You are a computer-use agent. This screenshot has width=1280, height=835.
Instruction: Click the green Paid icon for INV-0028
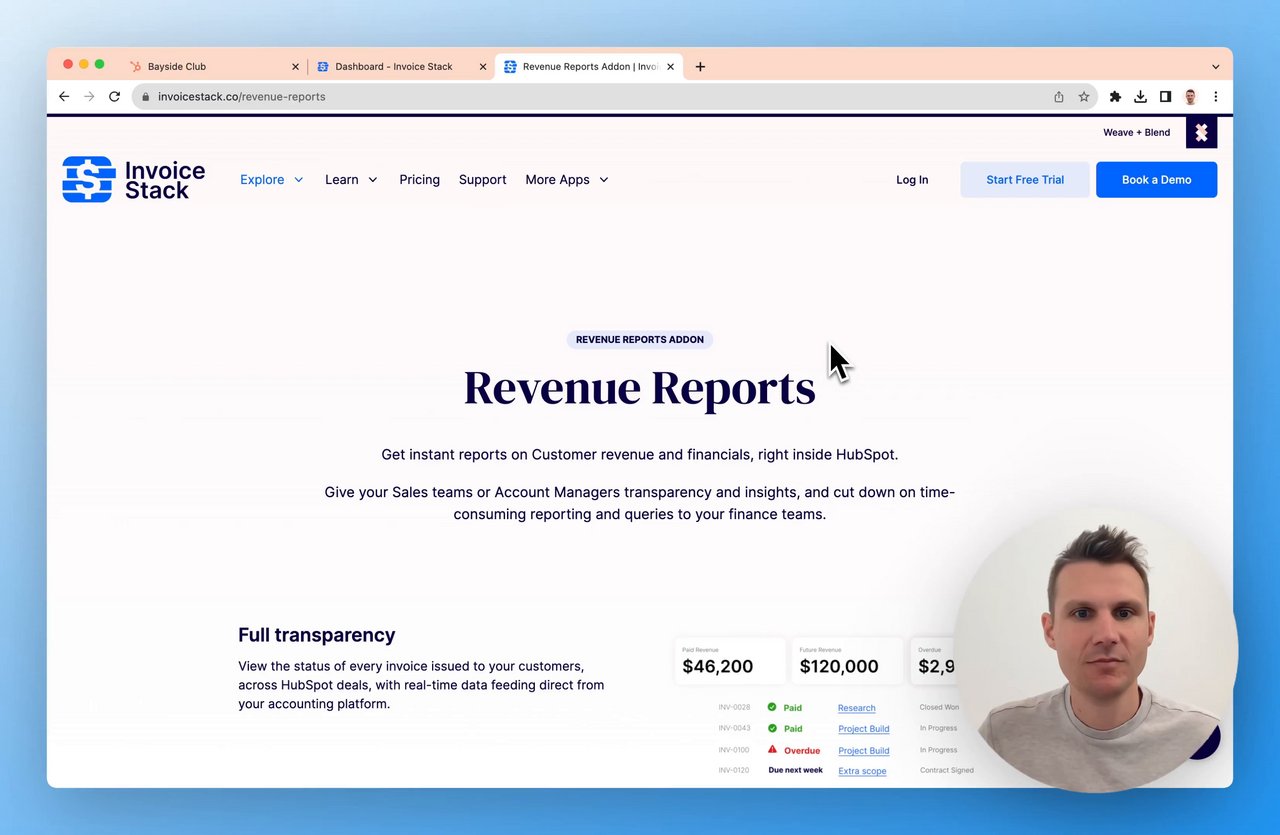(772, 707)
